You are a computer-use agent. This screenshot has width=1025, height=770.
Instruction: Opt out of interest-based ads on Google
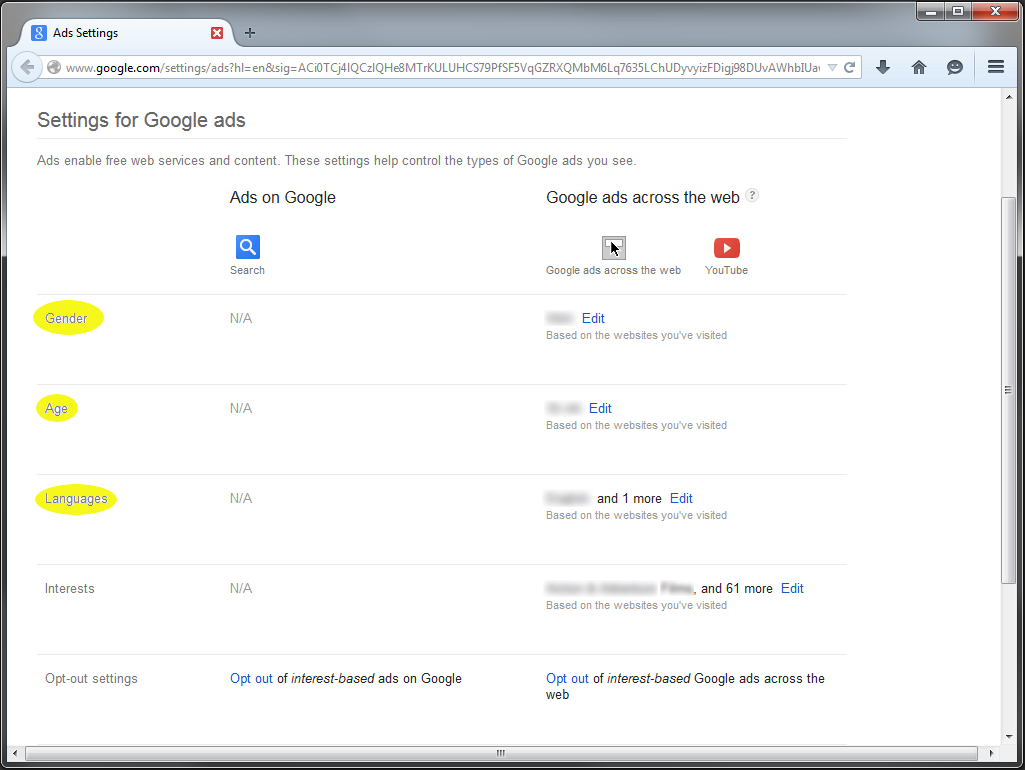tap(251, 678)
